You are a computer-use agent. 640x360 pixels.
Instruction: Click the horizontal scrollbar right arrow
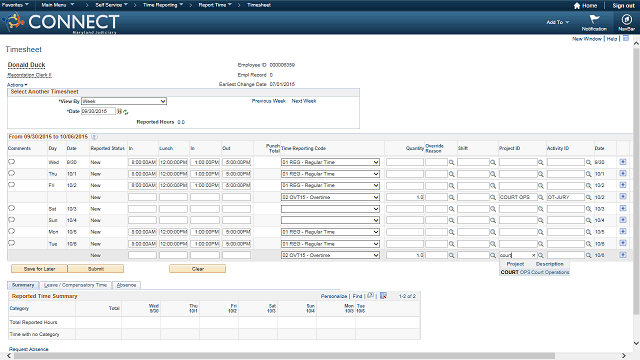coord(624,356)
